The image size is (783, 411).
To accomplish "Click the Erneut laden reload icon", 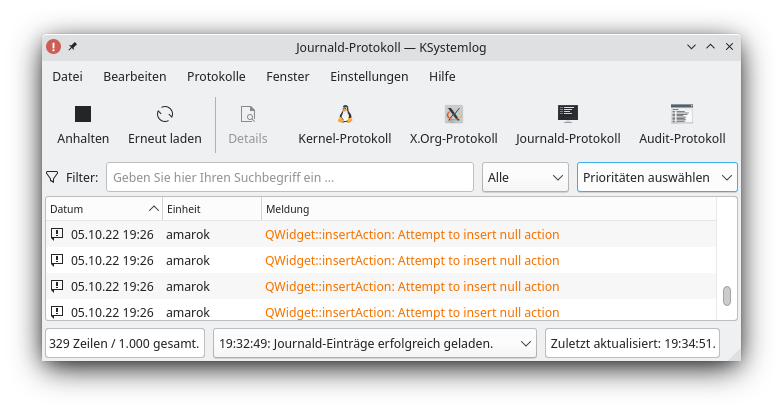I will click(165, 115).
